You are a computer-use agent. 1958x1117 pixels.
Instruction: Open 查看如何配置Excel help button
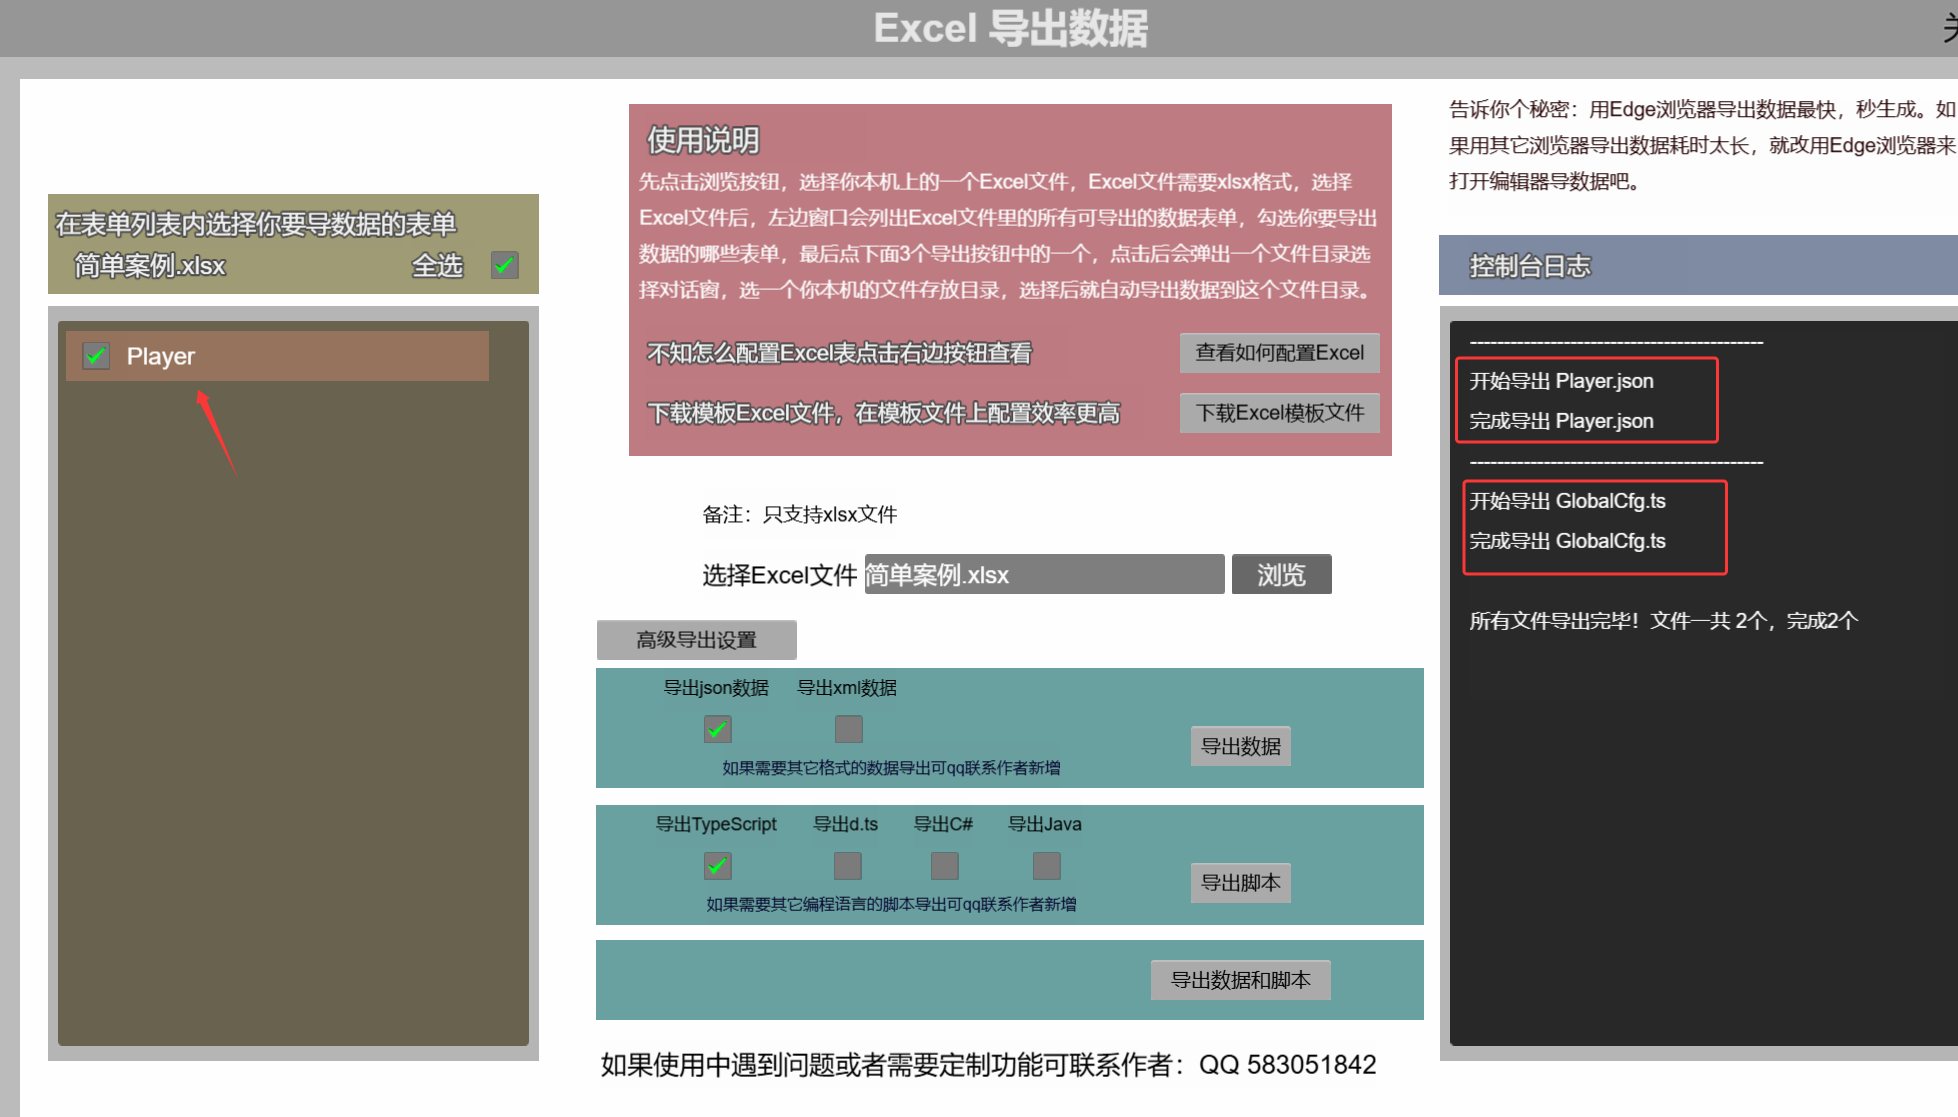[x=1279, y=353]
